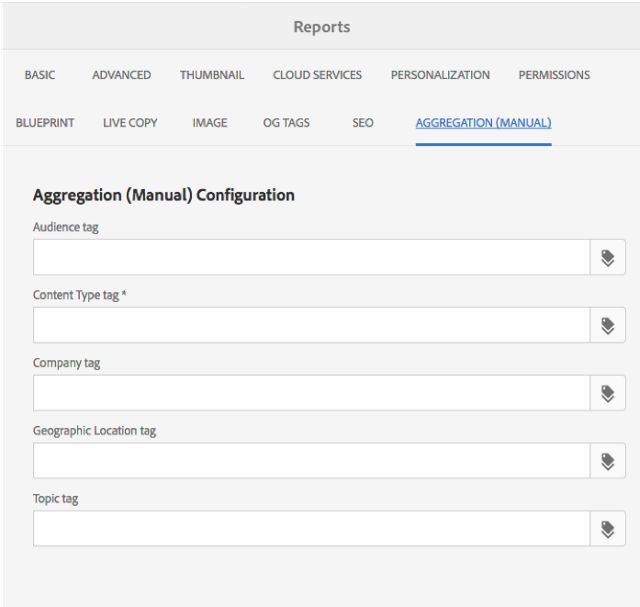The height and width of the screenshot is (607, 640).
Task: Click the Company tag picker icon
Action: 607,393
